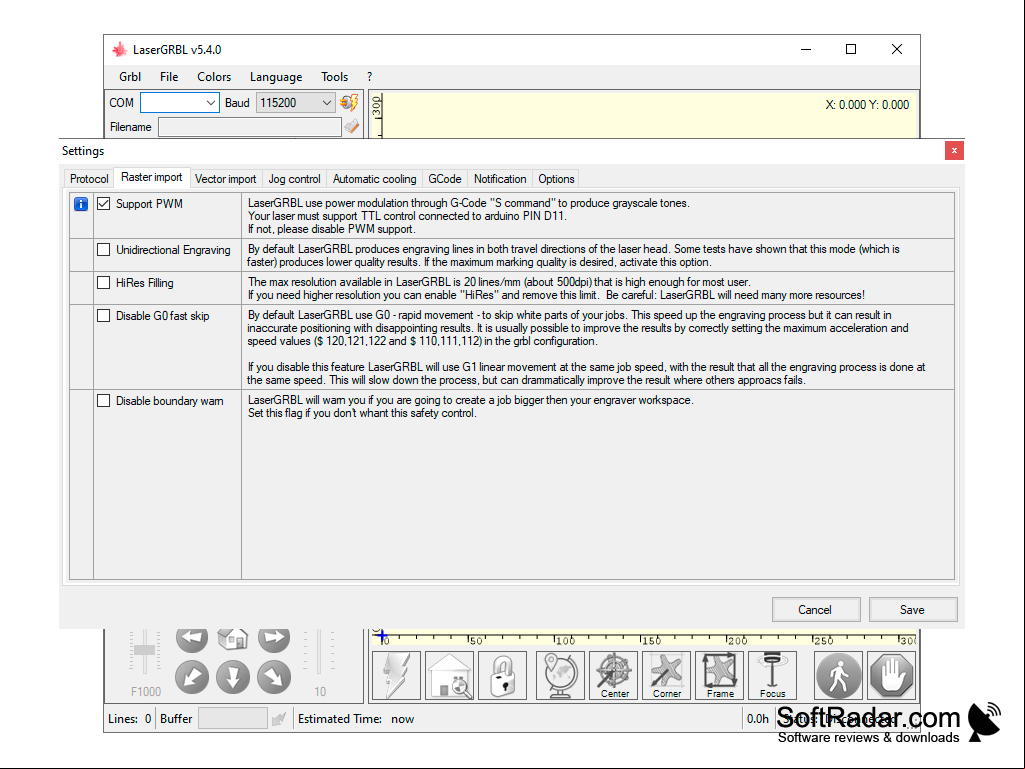The image size is (1025, 769).
Task: Open the Tools menu
Action: point(335,77)
